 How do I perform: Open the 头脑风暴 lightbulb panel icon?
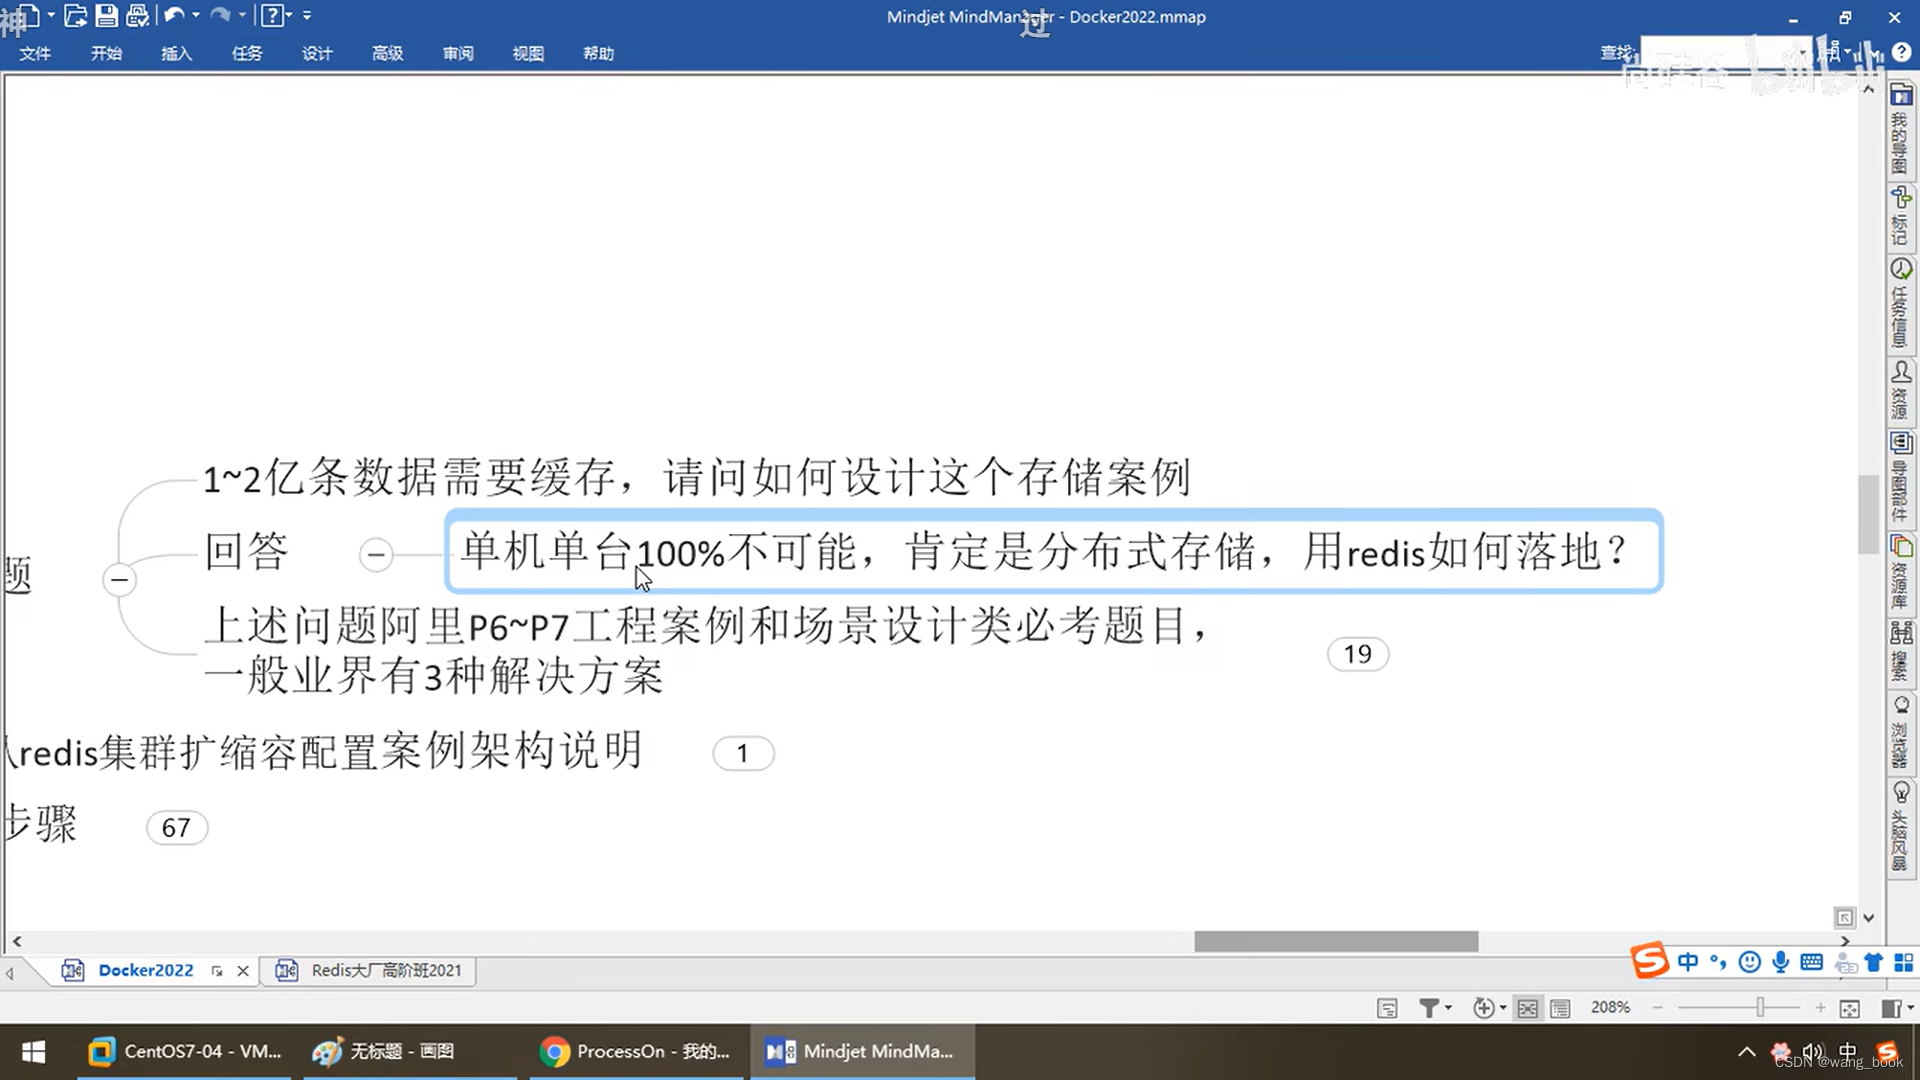1900,792
